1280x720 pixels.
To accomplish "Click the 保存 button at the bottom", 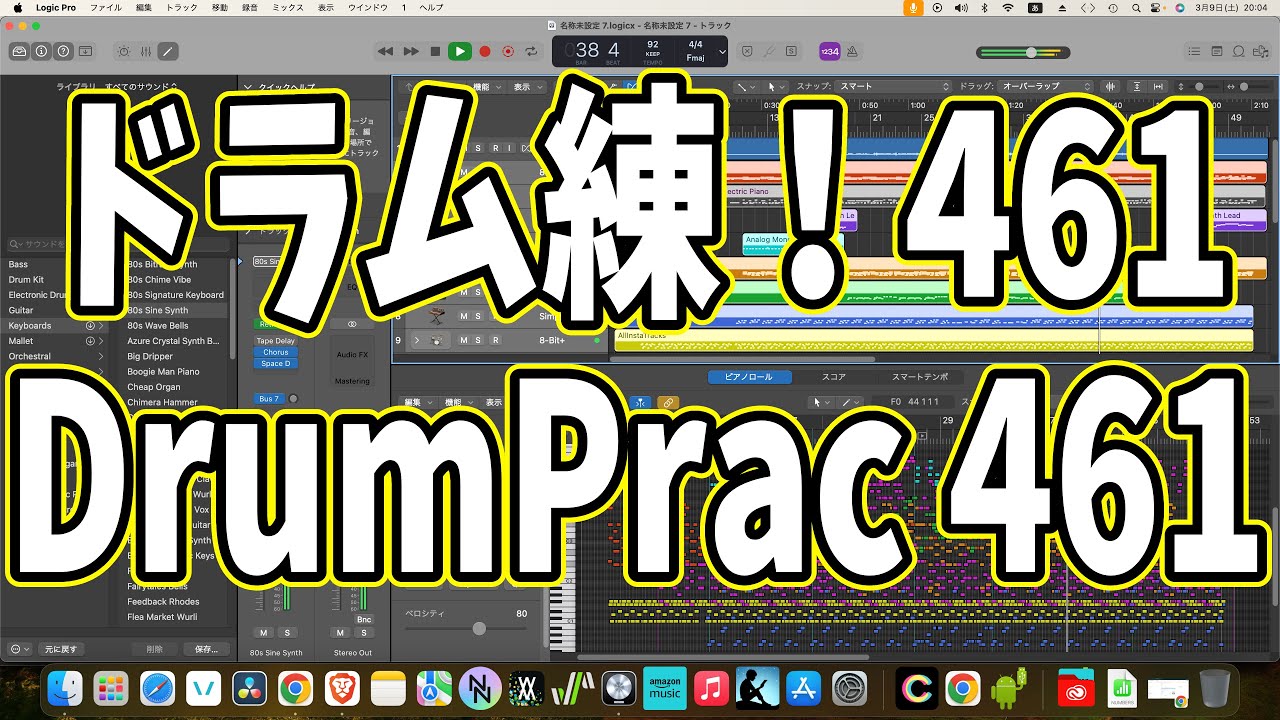I will (x=206, y=648).
